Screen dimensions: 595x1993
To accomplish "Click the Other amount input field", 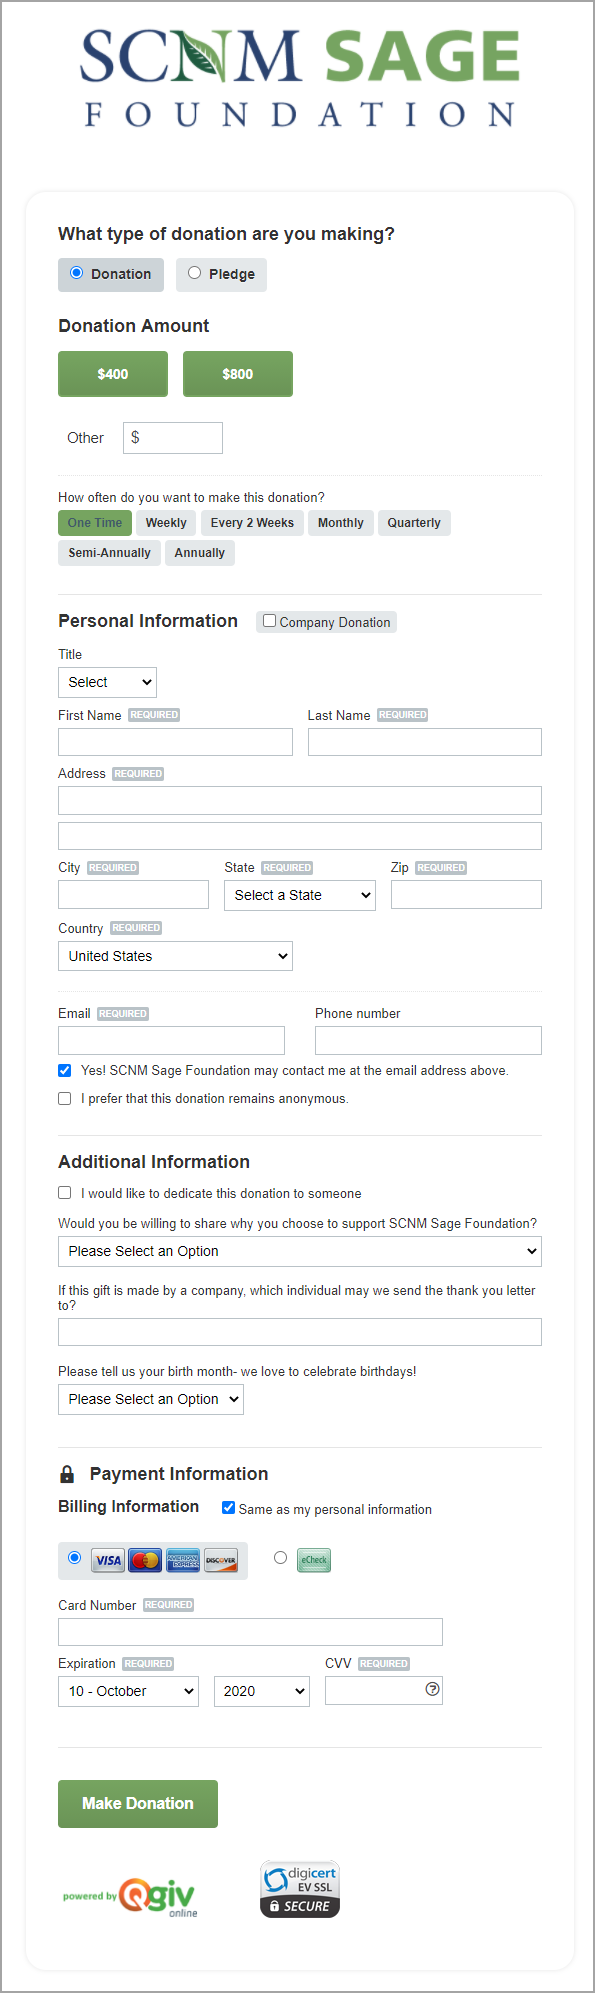I will point(173,438).
